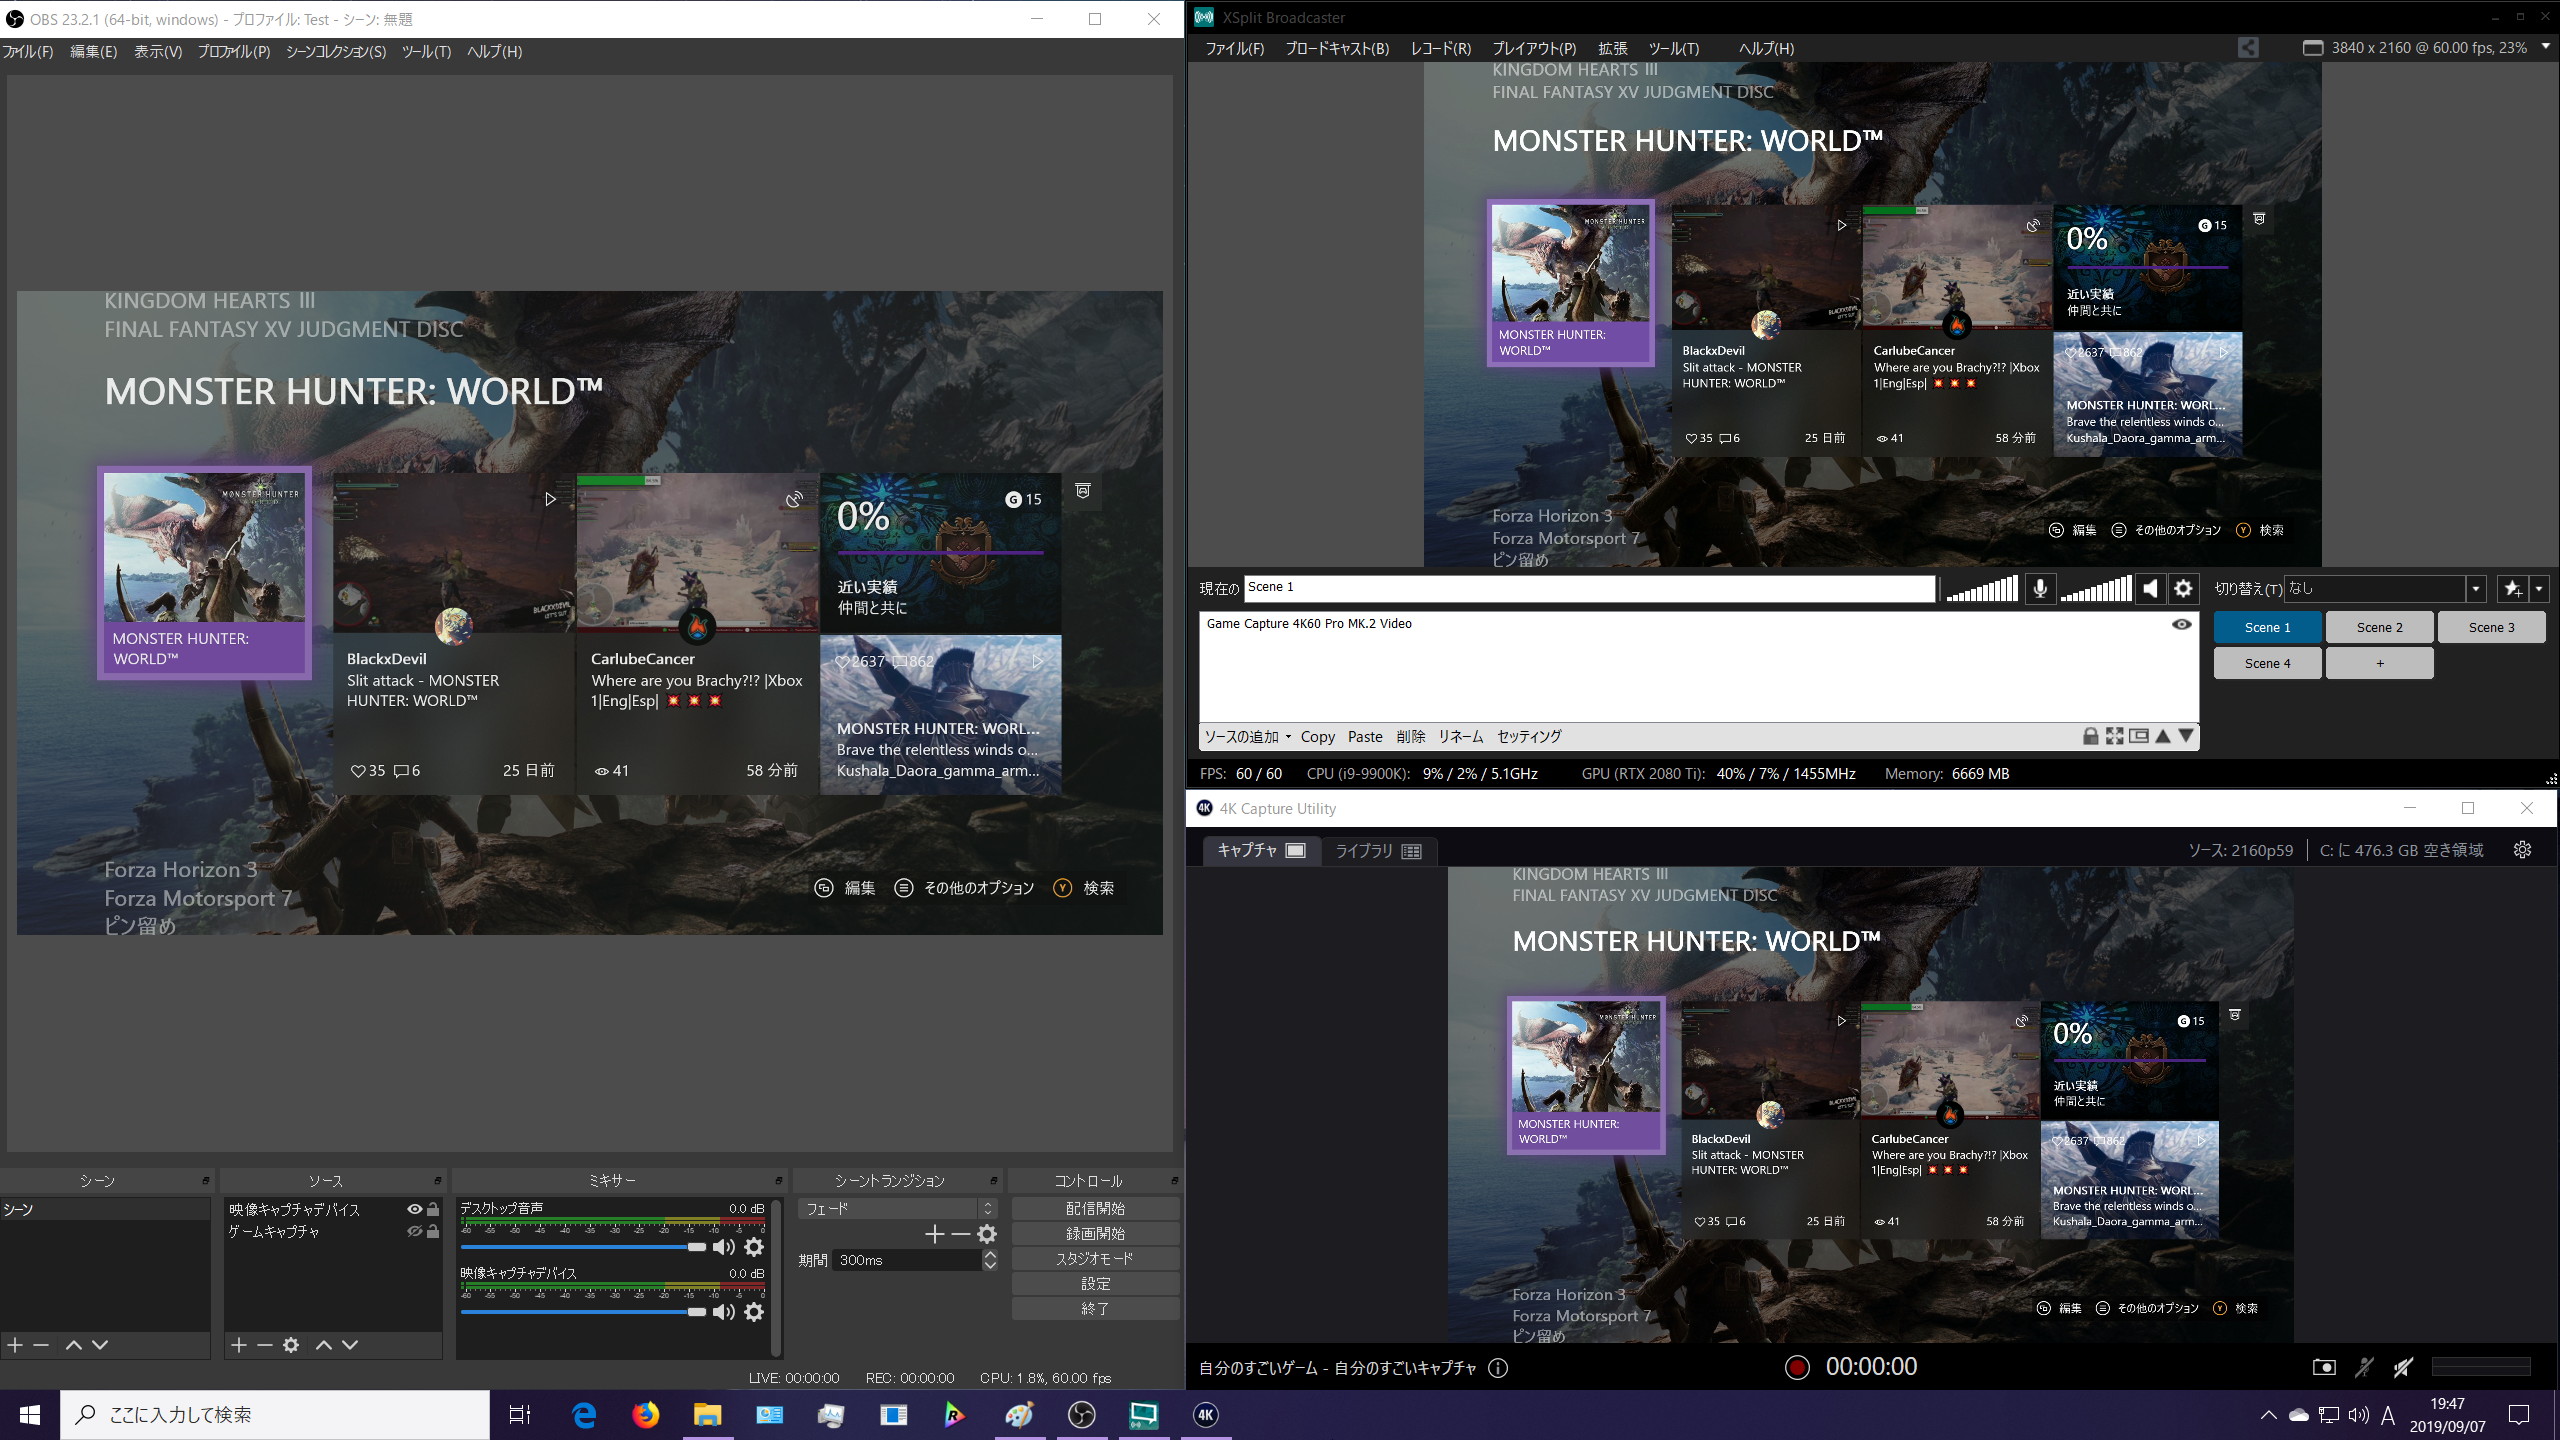The width and height of the screenshot is (2560, 1440).
Task: Toggle microphone in 4K Capture Utility
Action: point(2364,1367)
